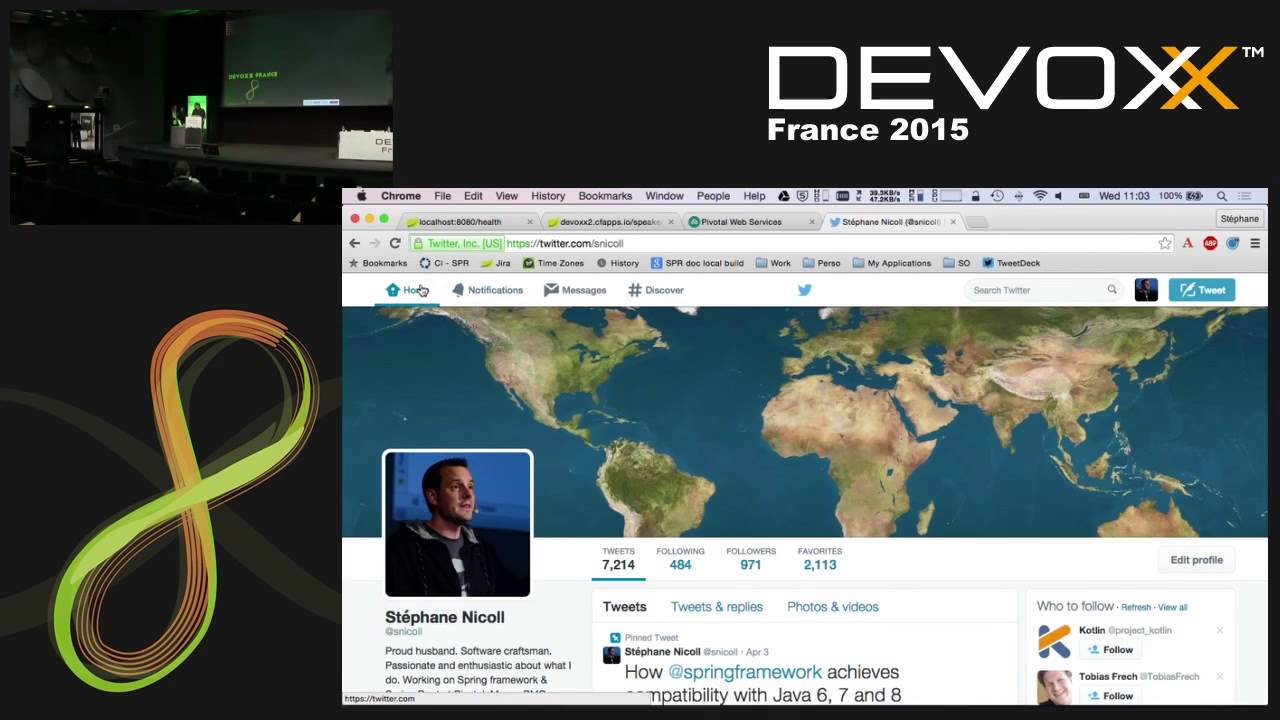Click the Google Drive menu bar icon
Screen dimensions: 1280x720
784,196
